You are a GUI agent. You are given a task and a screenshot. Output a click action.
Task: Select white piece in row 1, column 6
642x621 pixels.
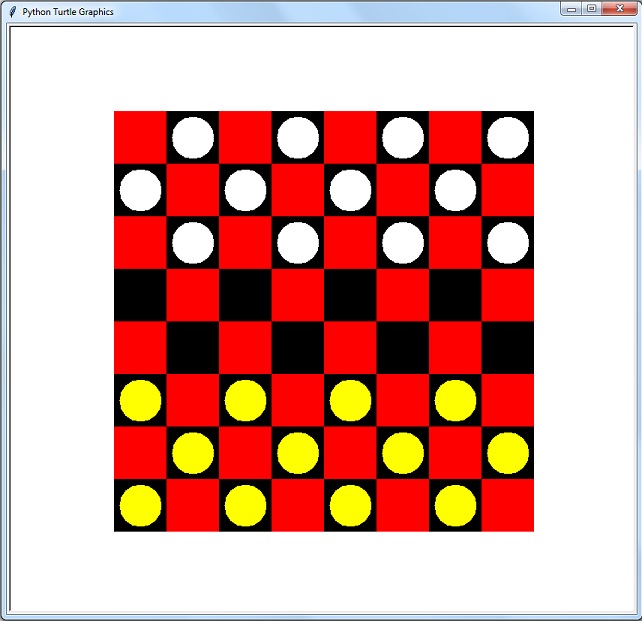[x=403, y=138]
